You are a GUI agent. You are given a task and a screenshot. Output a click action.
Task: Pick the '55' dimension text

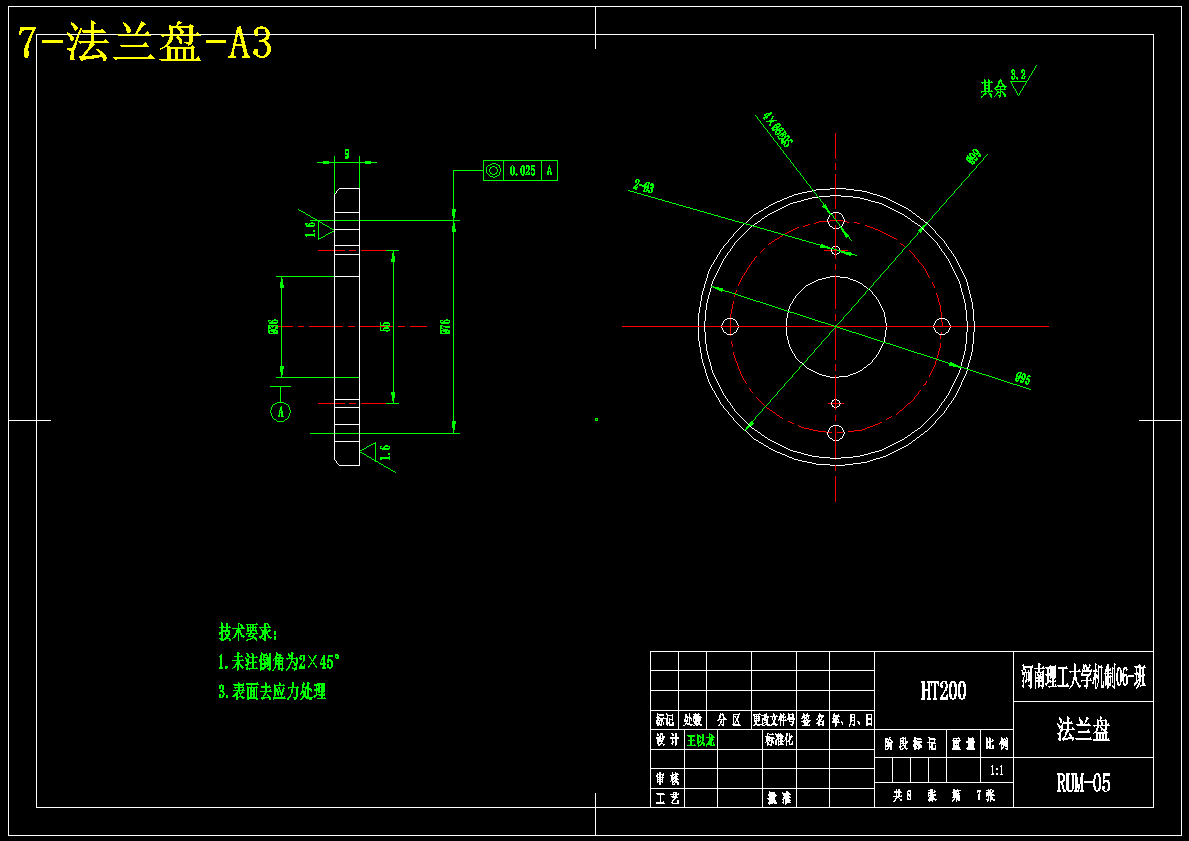(385, 326)
